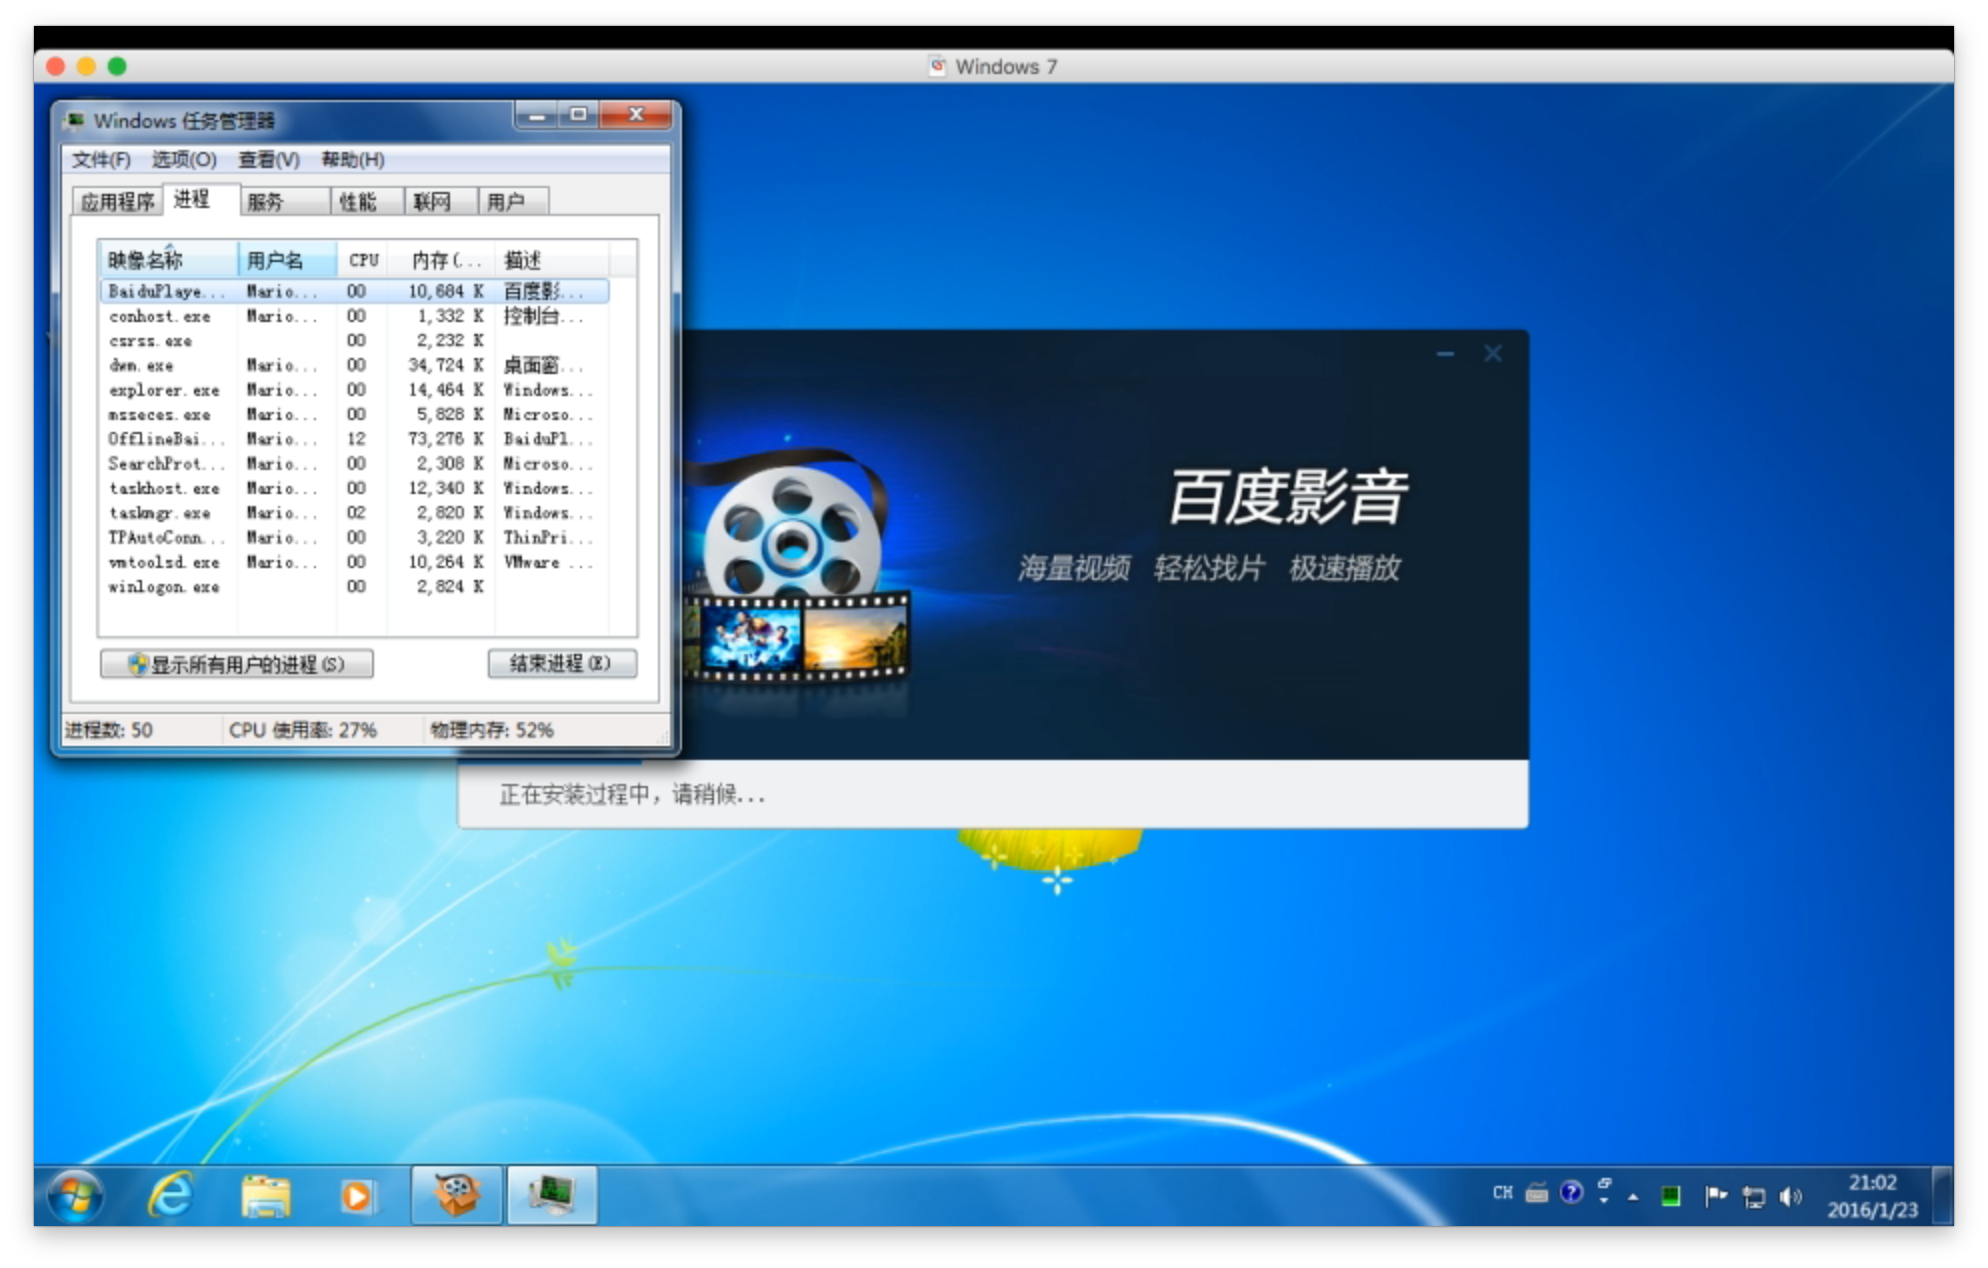Minimize the Task Manager window
The width and height of the screenshot is (1988, 1268).
[536, 115]
